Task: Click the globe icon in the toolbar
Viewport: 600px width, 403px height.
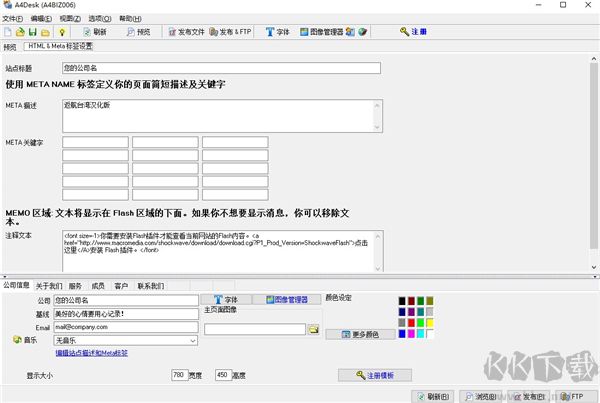Action: [x=362, y=32]
